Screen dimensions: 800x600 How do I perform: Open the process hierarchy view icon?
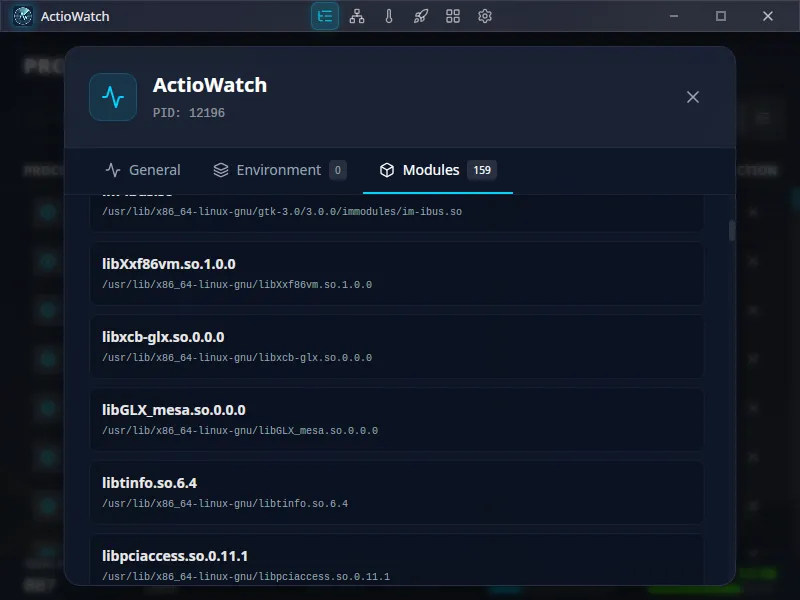pos(357,16)
